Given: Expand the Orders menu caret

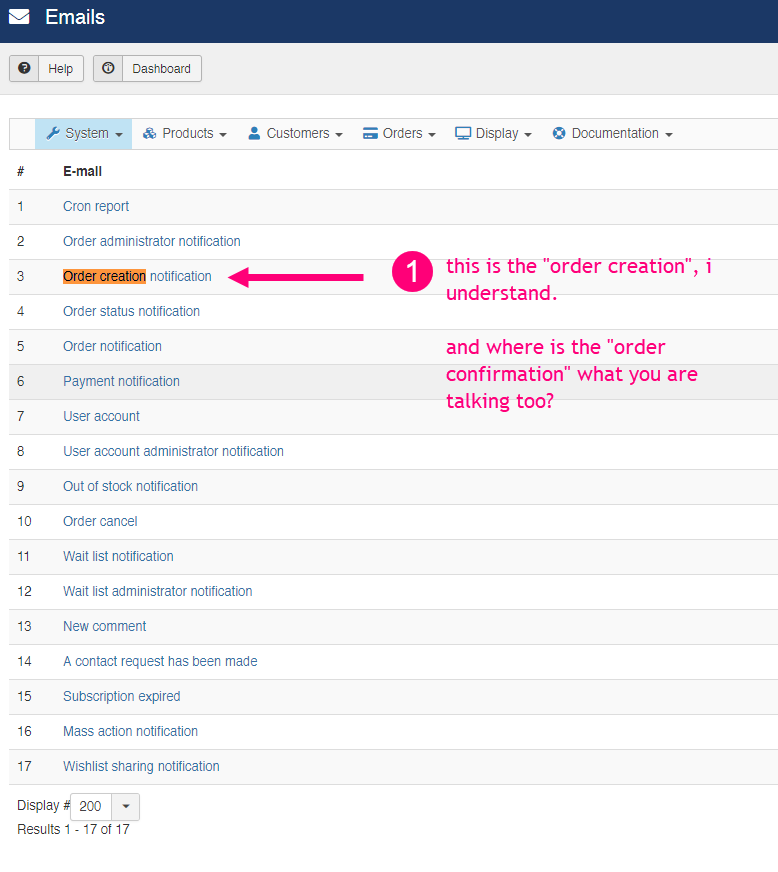Looking at the screenshot, I should [432, 135].
